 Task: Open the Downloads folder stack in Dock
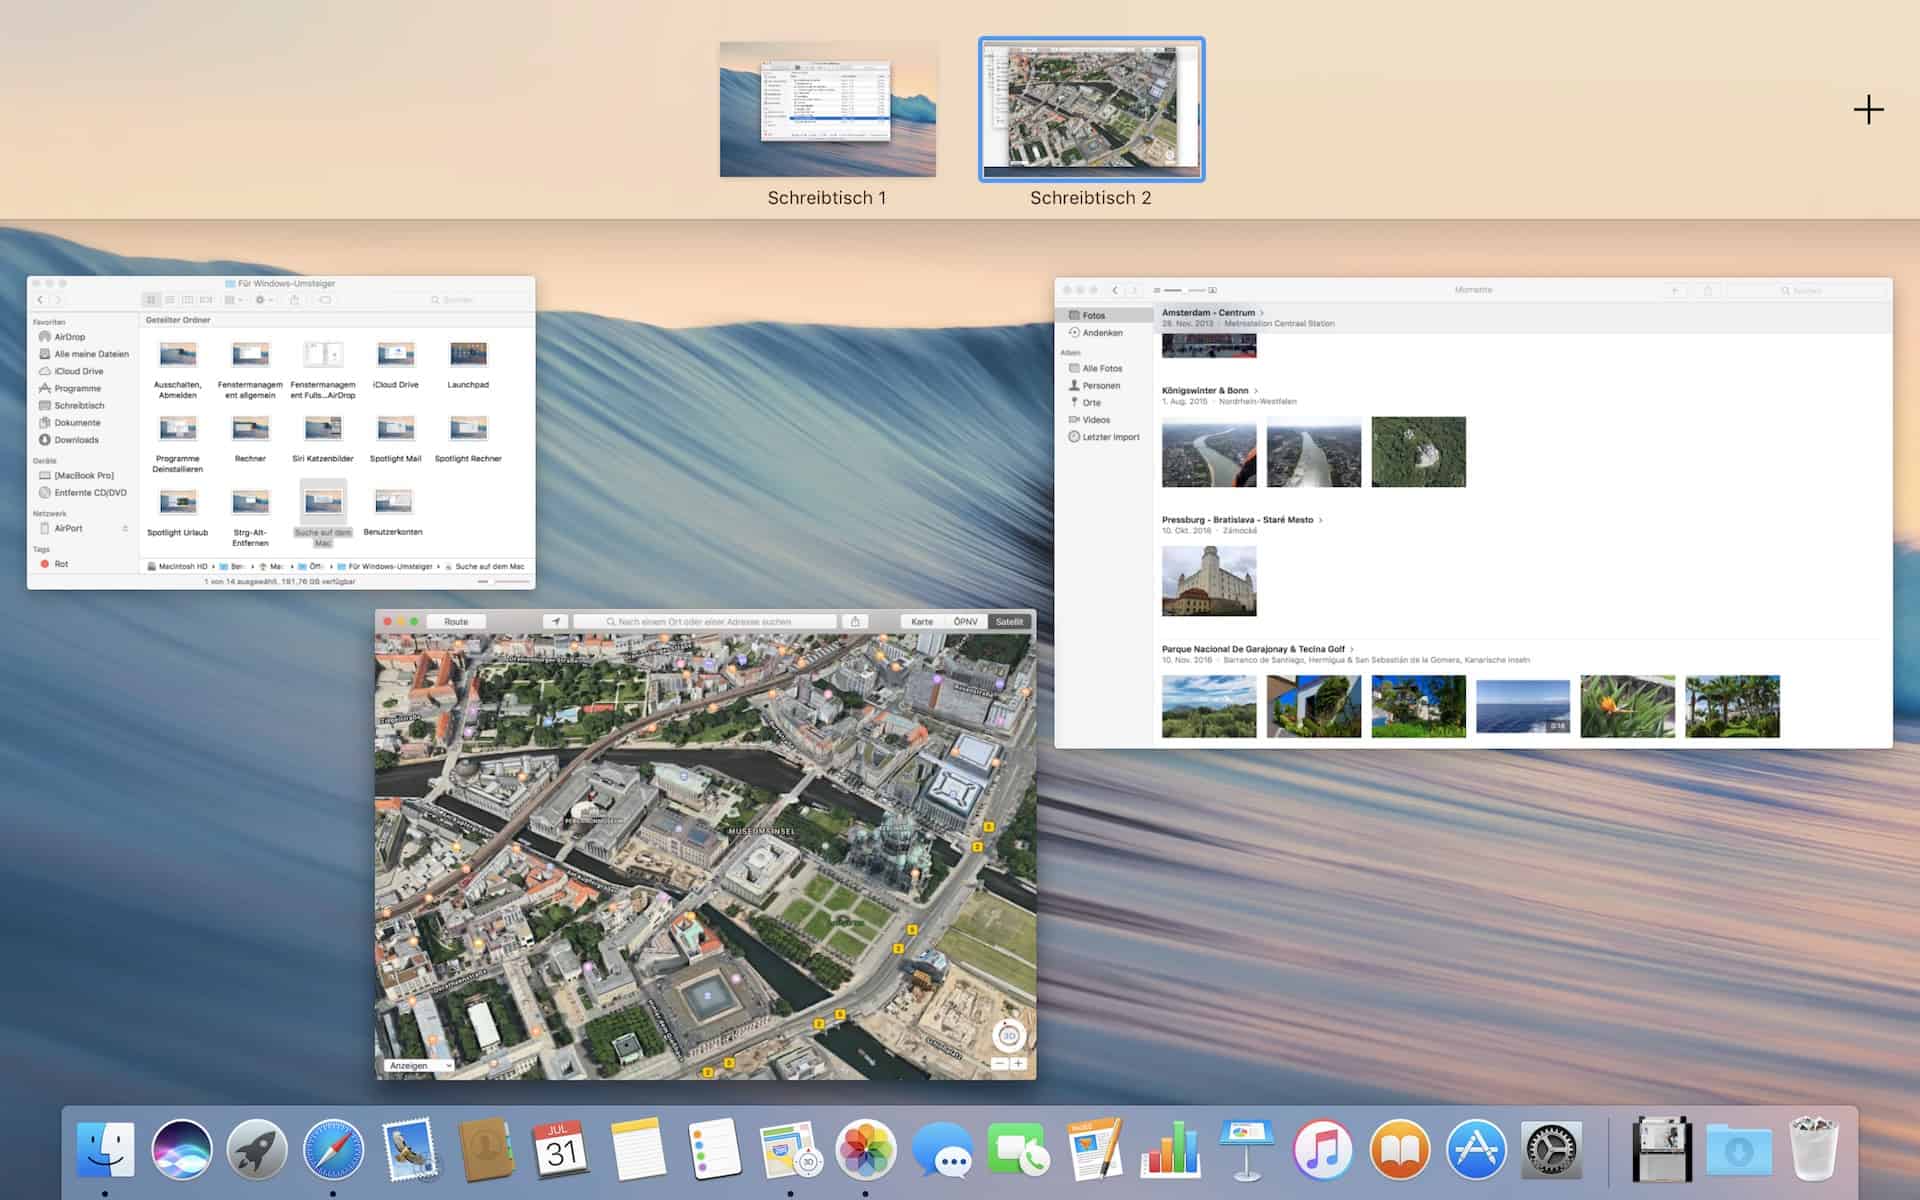(1738, 1150)
